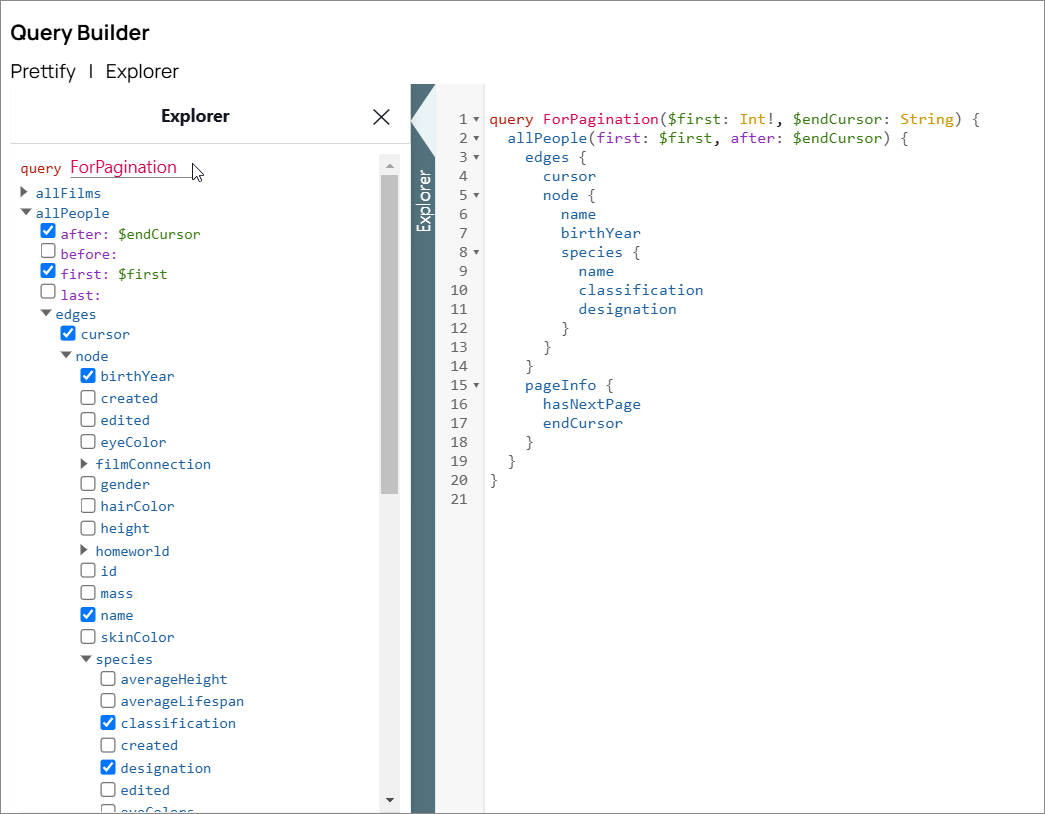This screenshot has width=1045, height=814.
Task: Enable the averageLifespan checkbox
Action: (108, 701)
